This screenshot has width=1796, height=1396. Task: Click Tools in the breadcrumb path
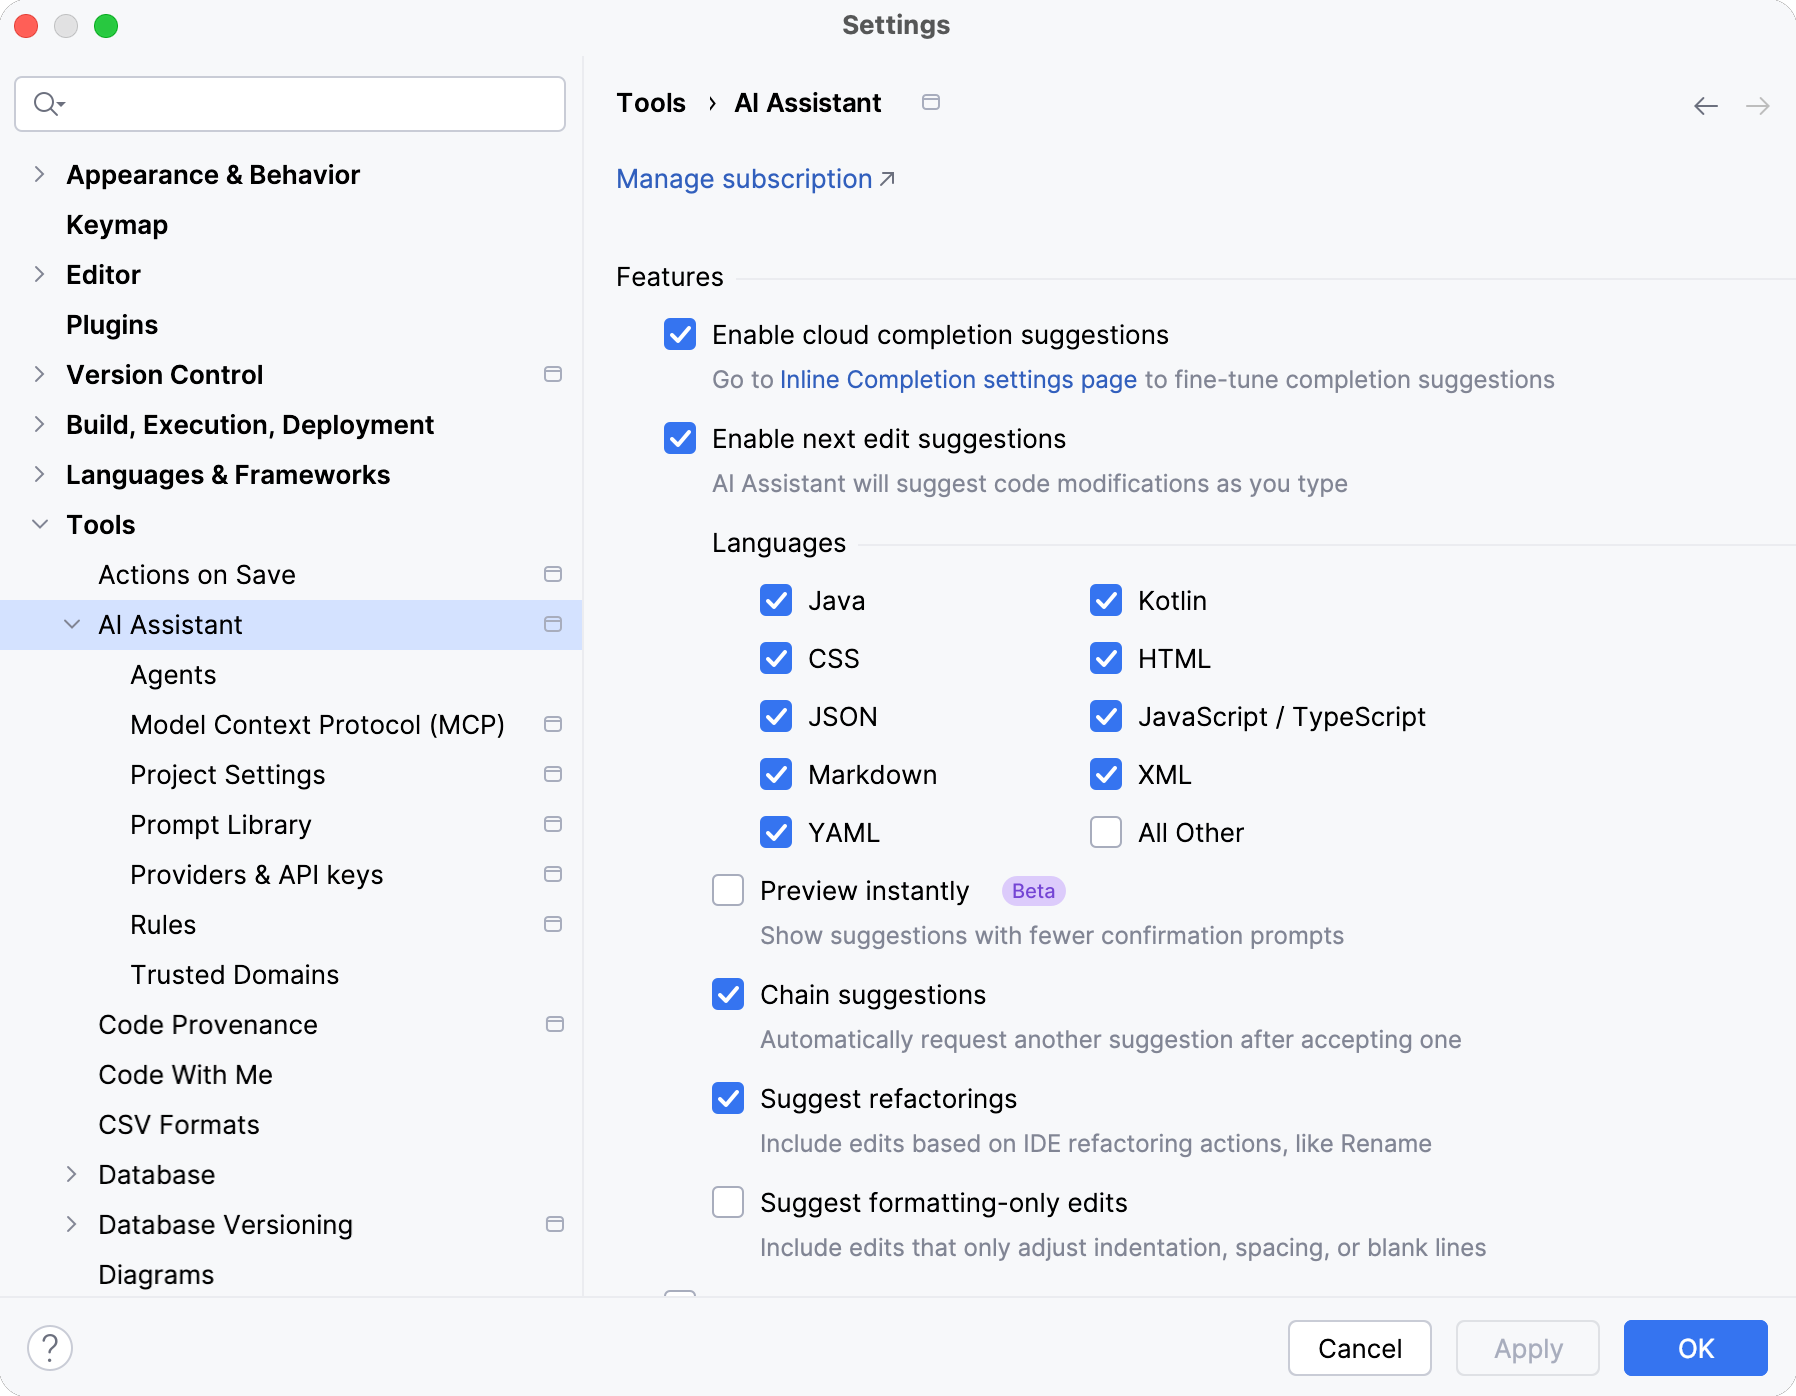[x=651, y=102]
